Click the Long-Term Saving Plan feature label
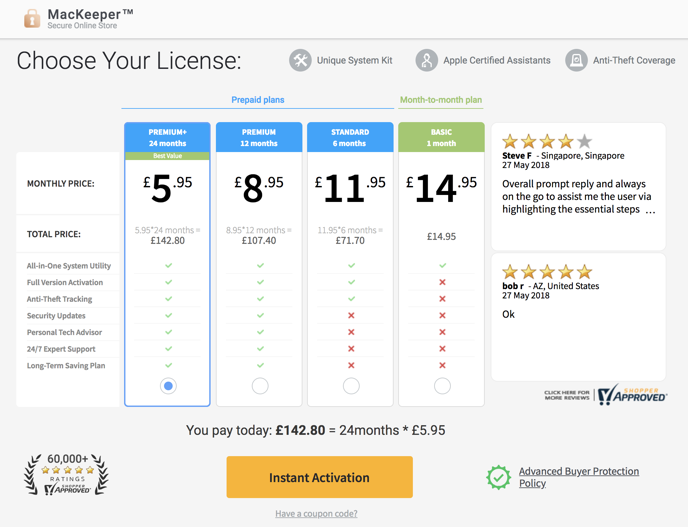Screen dimensions: 688x527 [x=66, y=366]
